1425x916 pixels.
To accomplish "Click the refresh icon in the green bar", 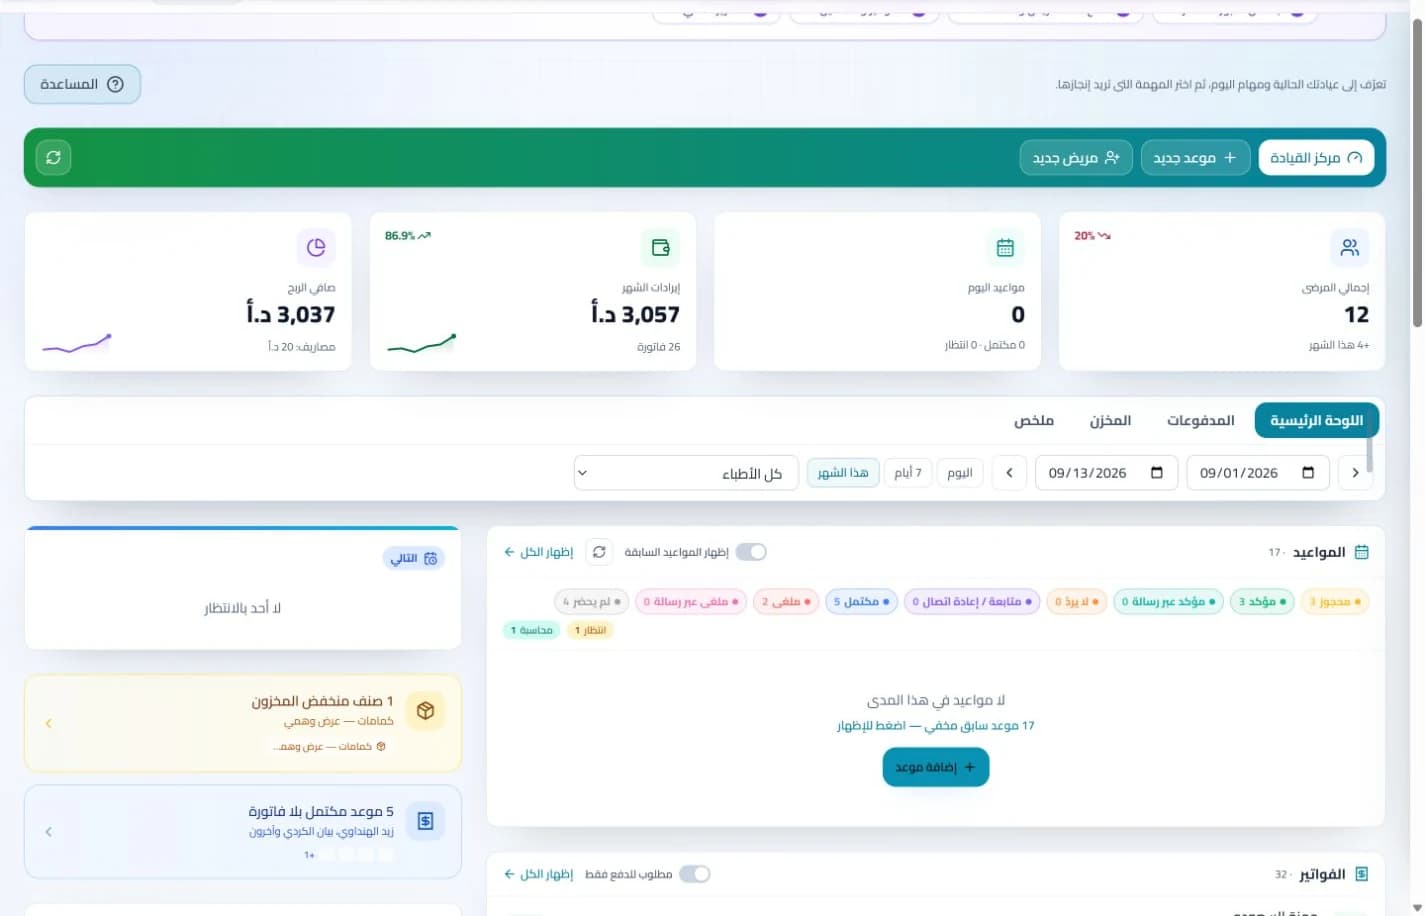I will 53,157.
